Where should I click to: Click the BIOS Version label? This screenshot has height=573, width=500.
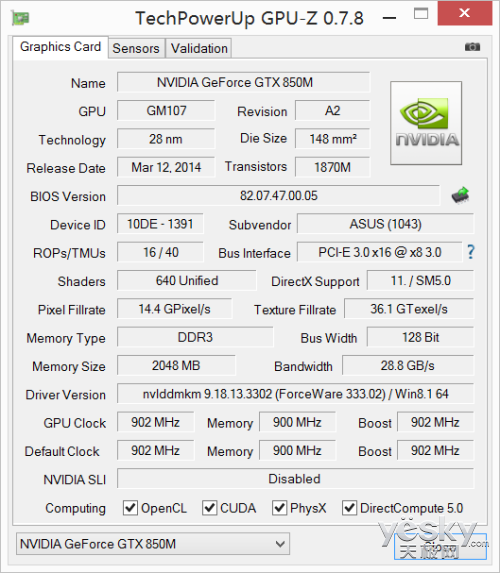[68, 197]
